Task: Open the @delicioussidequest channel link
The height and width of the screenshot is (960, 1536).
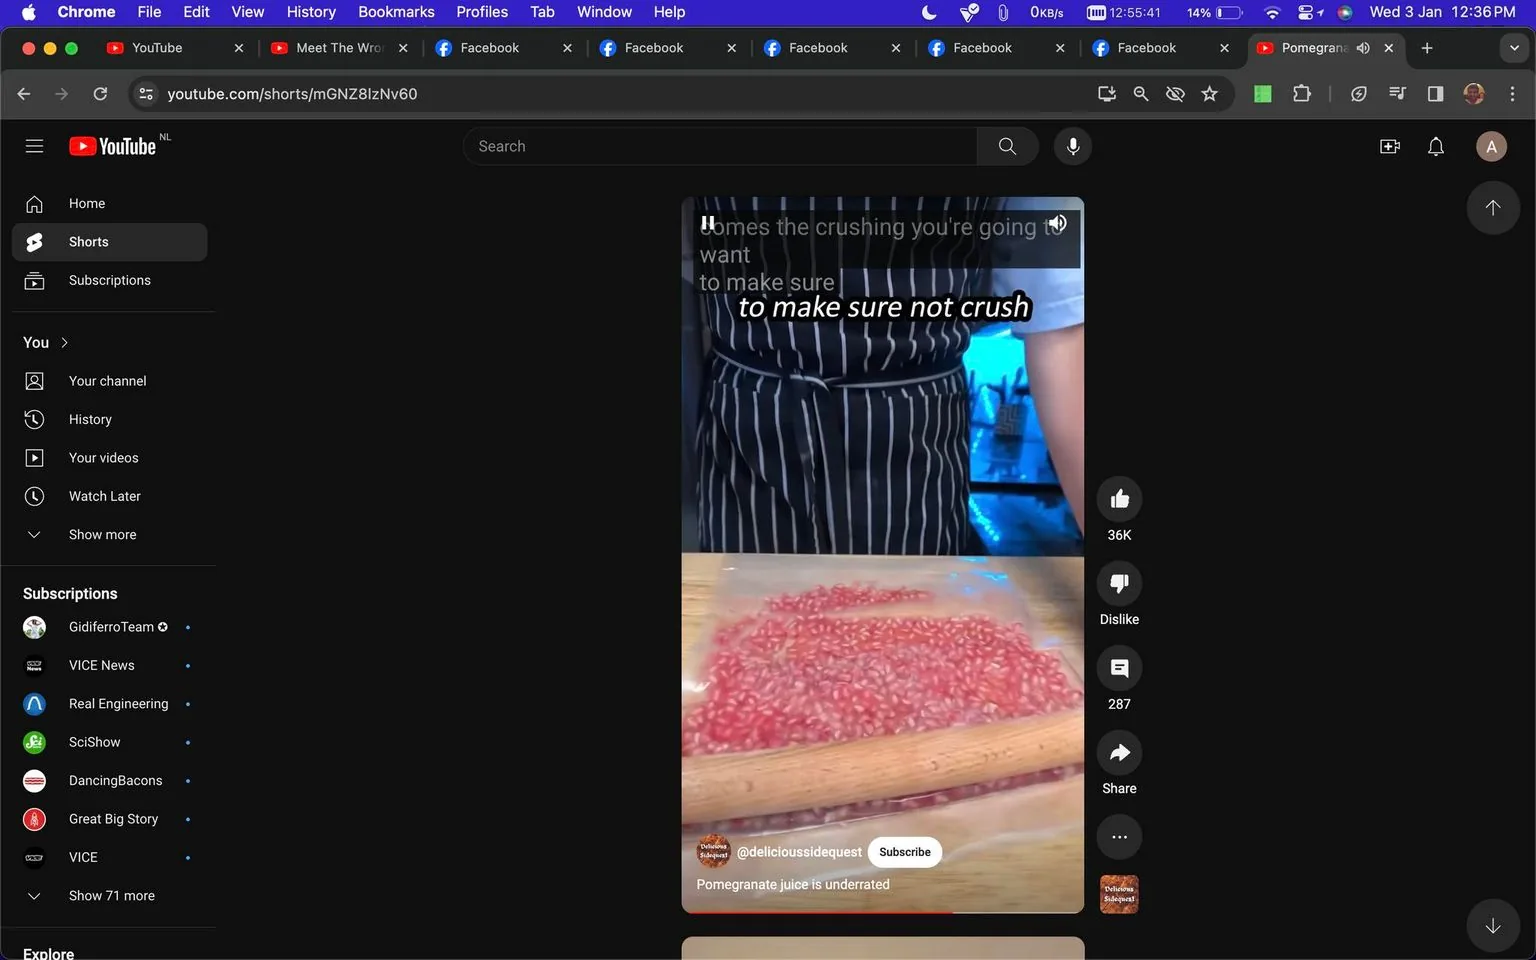Action: pyautogui.click(x=799, y=852)
